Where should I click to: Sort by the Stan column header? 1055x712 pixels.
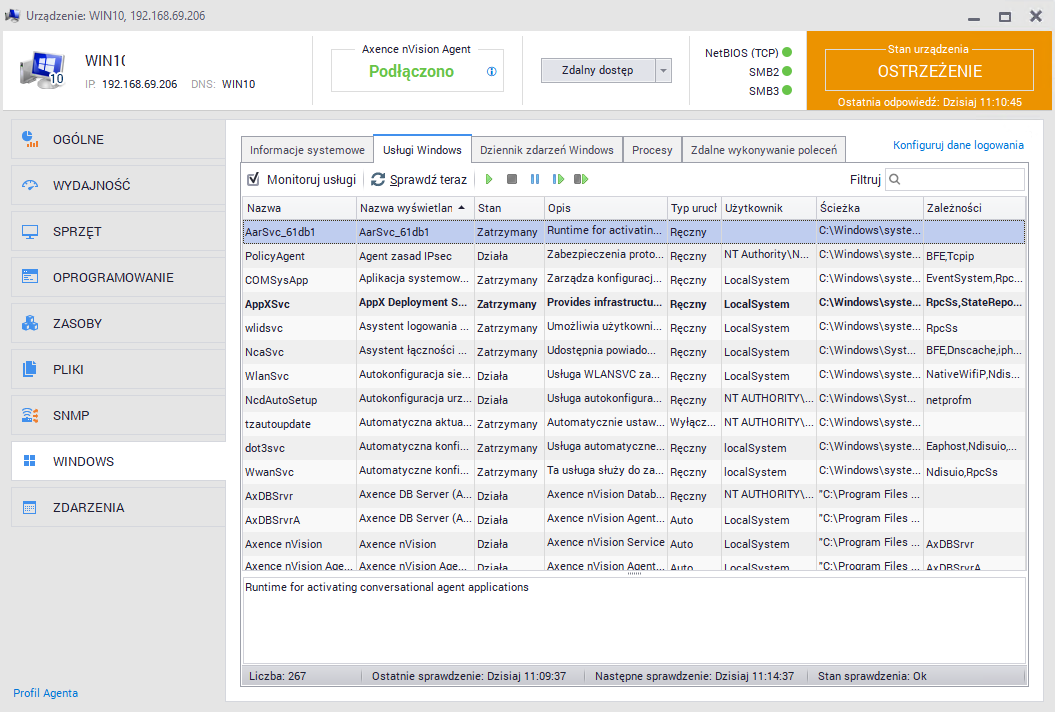(508, 208)
